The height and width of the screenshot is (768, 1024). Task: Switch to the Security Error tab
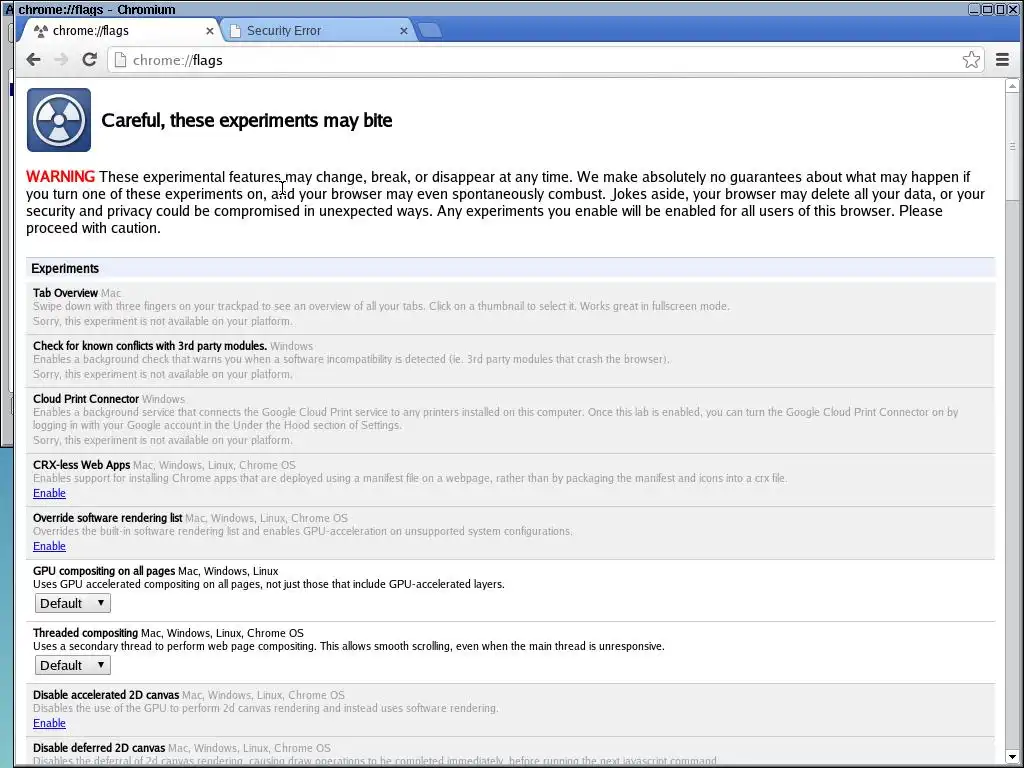319,31
